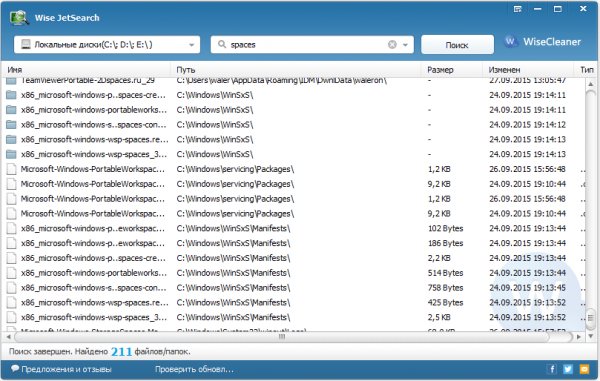The image size is (600, 381).
Task: Open the title bar menu icon
Action: click(x=517, y=9)
